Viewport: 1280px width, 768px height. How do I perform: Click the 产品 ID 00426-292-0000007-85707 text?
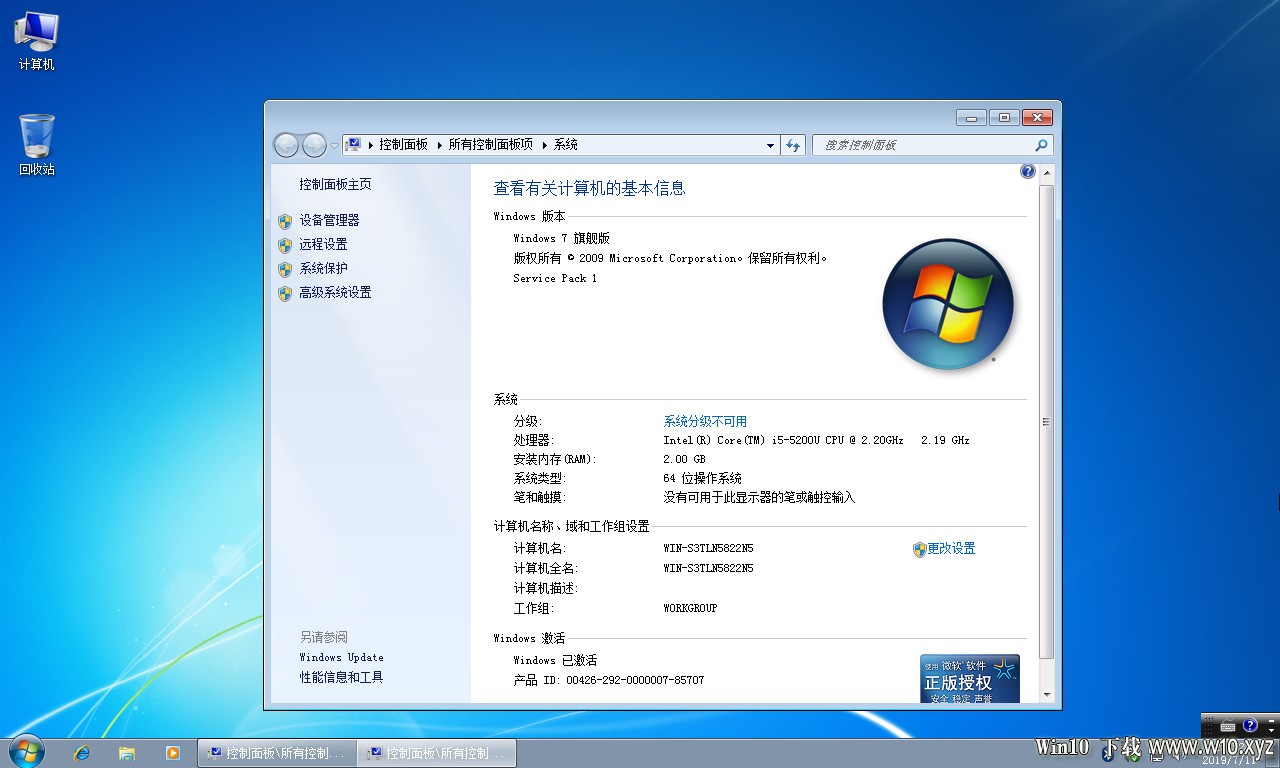[608, 680]
